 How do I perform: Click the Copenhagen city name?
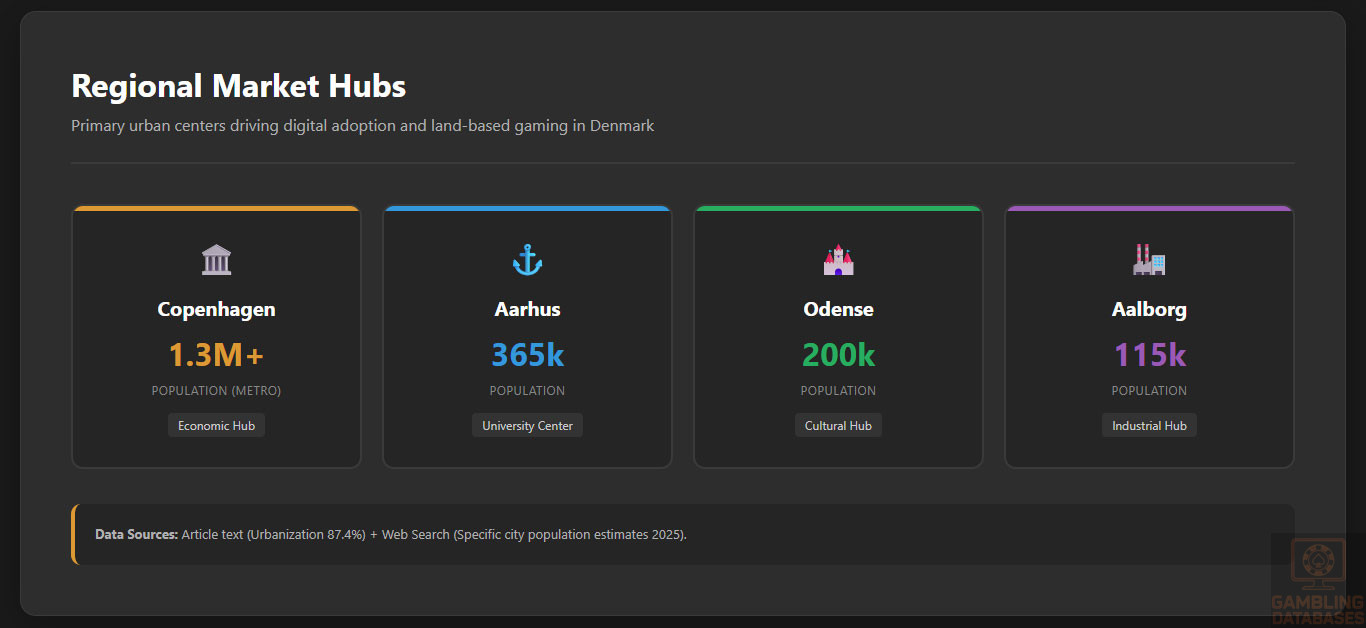(x=216, y=310)
